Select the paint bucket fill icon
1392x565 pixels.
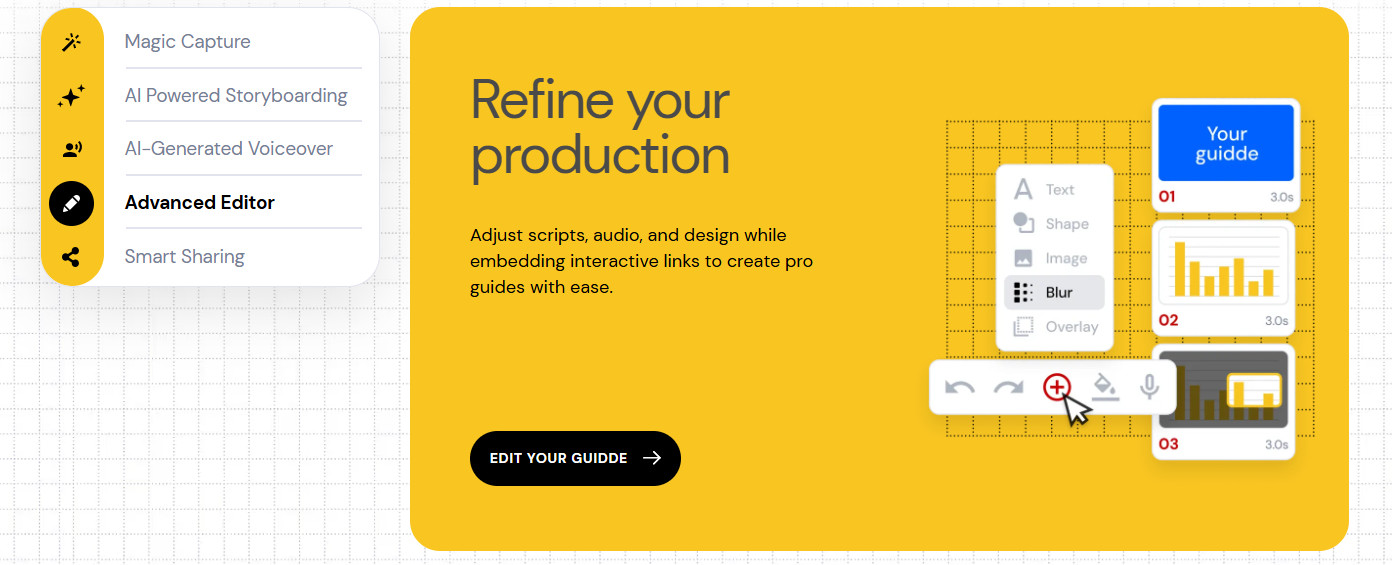[x=1104, y=387]
